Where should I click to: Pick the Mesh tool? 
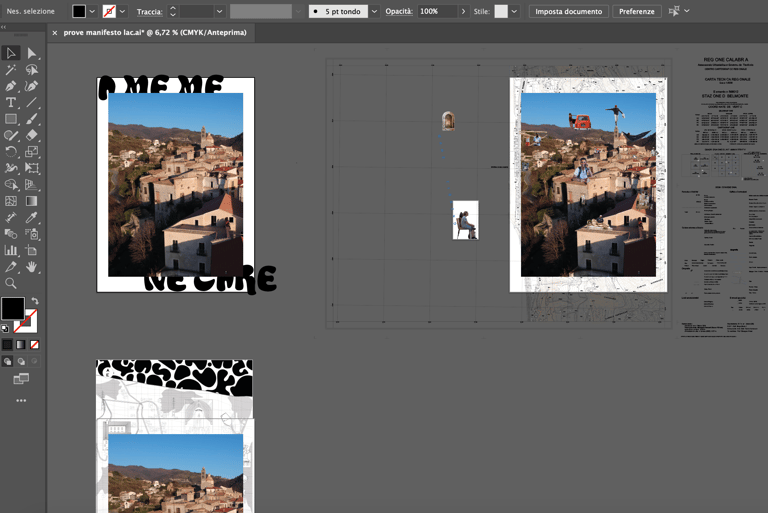[x=11, y=201]
